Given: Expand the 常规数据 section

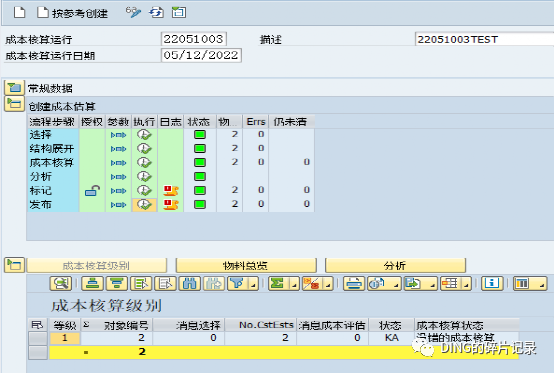Looking at the screenshot, I should tap(14, 88).
